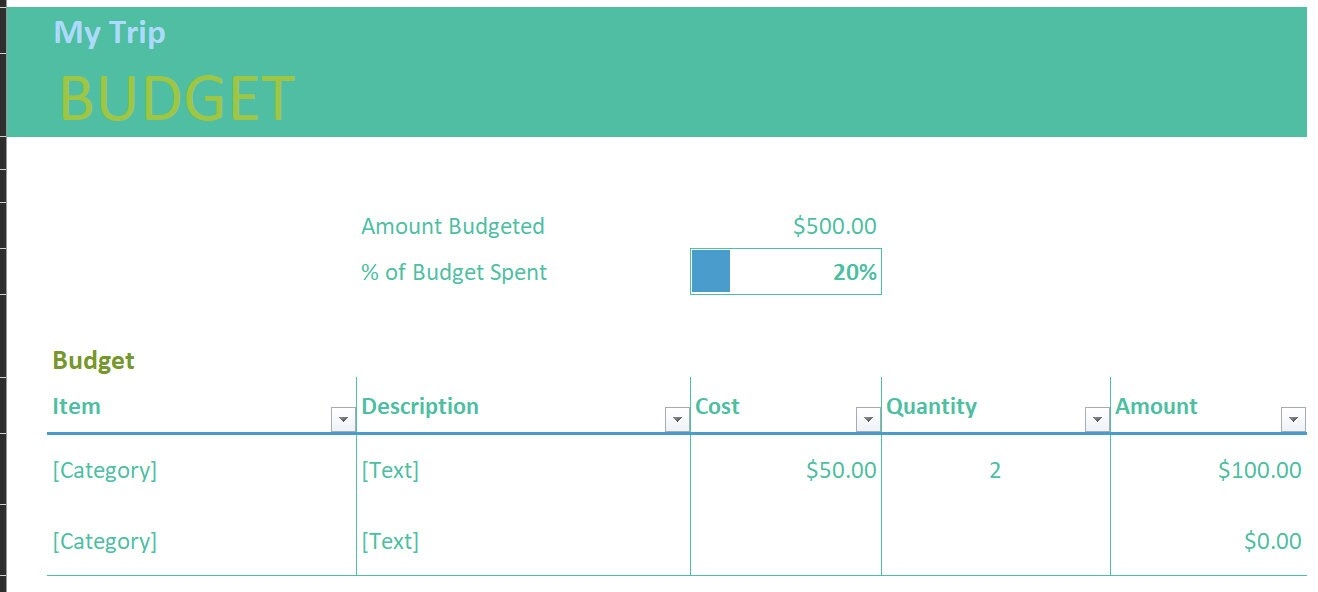The image size is (1318, 592).
Task: Select the second [Text] description cell
Action: tap(391, 541)
